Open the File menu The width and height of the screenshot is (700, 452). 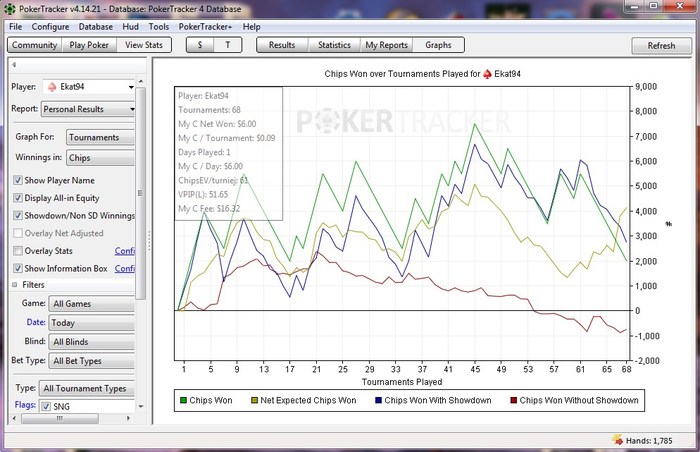click(x=16, y=27)
